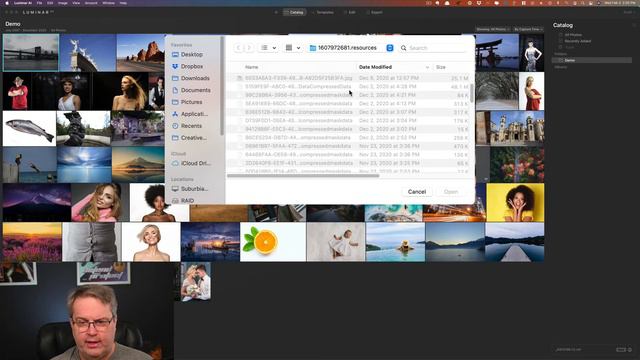
Task: Select the fish photo thumbnail
Action: (x=29, y=129)
